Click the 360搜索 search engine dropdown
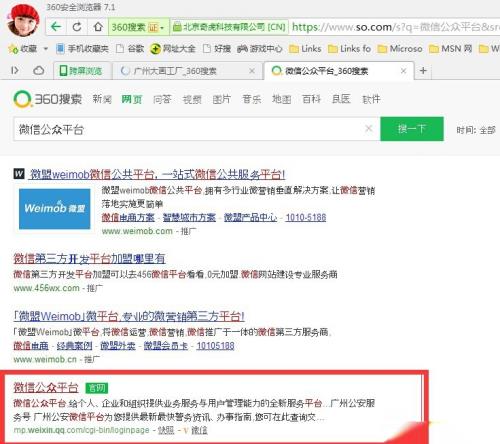This screenshot has width=500, height=444. click(x=139, y=27)
